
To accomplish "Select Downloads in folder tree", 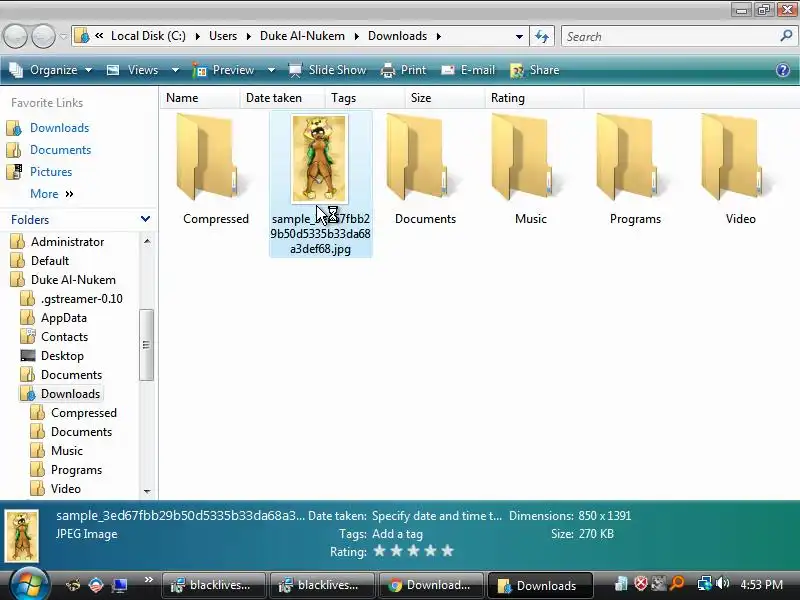I will (70, 394).
